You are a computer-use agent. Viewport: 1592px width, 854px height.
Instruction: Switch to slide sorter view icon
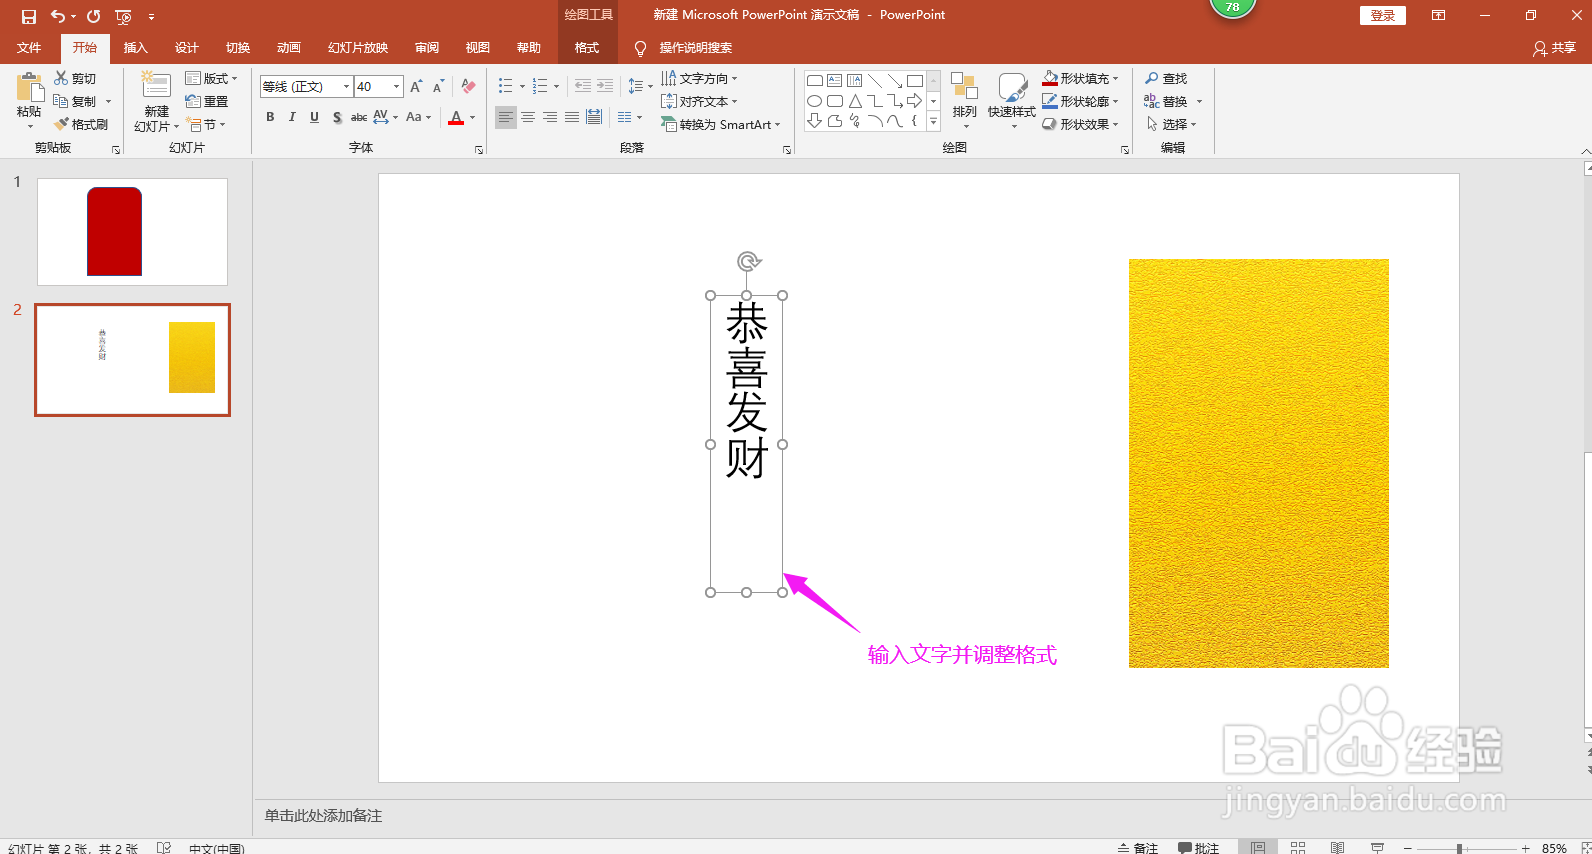(x=1298, y=847)
